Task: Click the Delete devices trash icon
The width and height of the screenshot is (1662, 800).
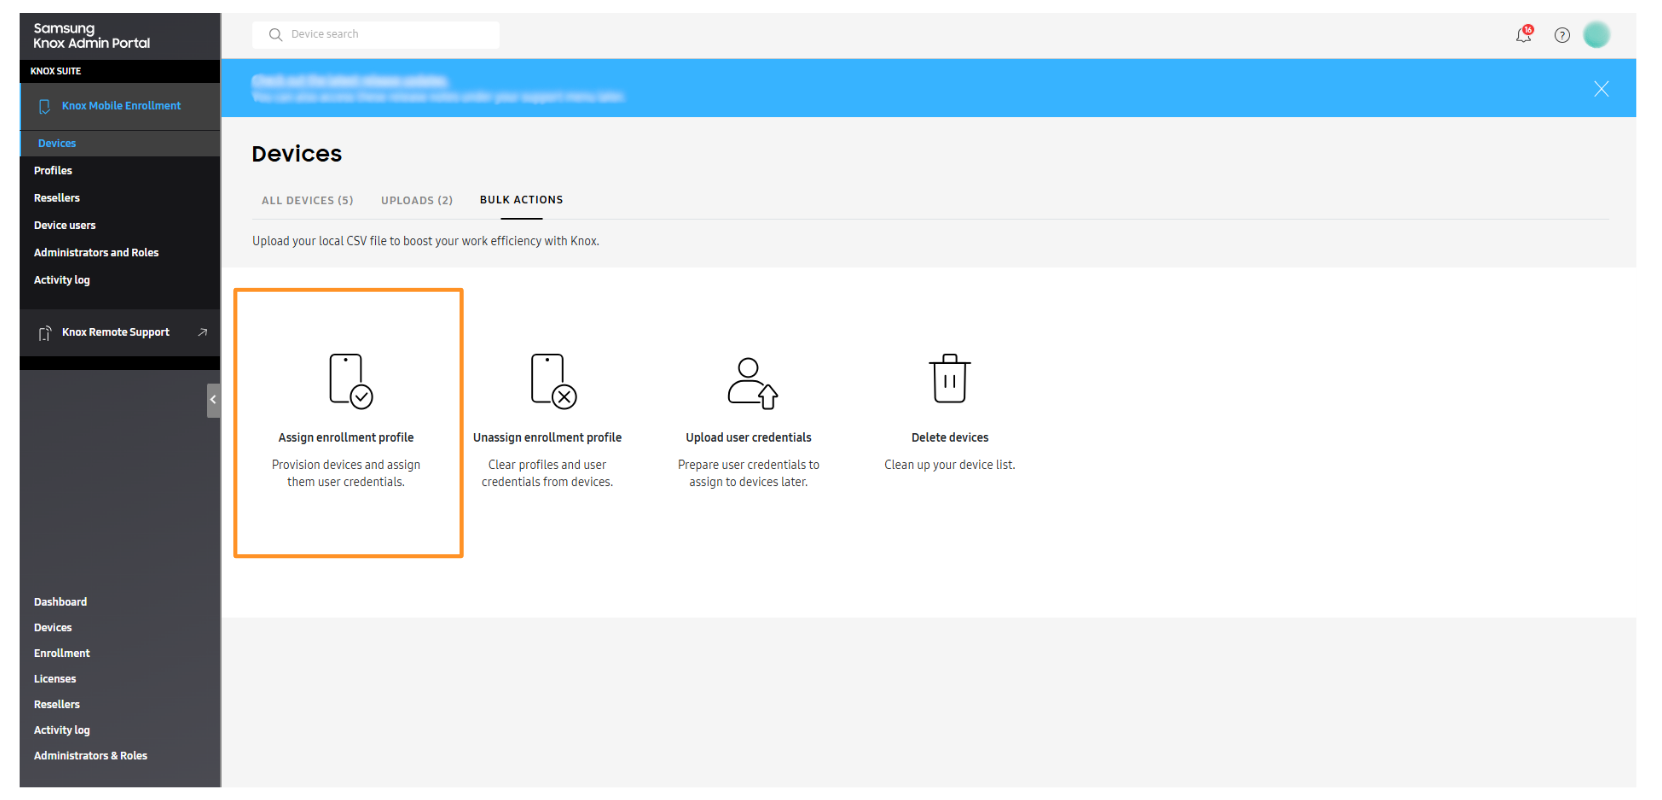Action: [x=949, y=379]
